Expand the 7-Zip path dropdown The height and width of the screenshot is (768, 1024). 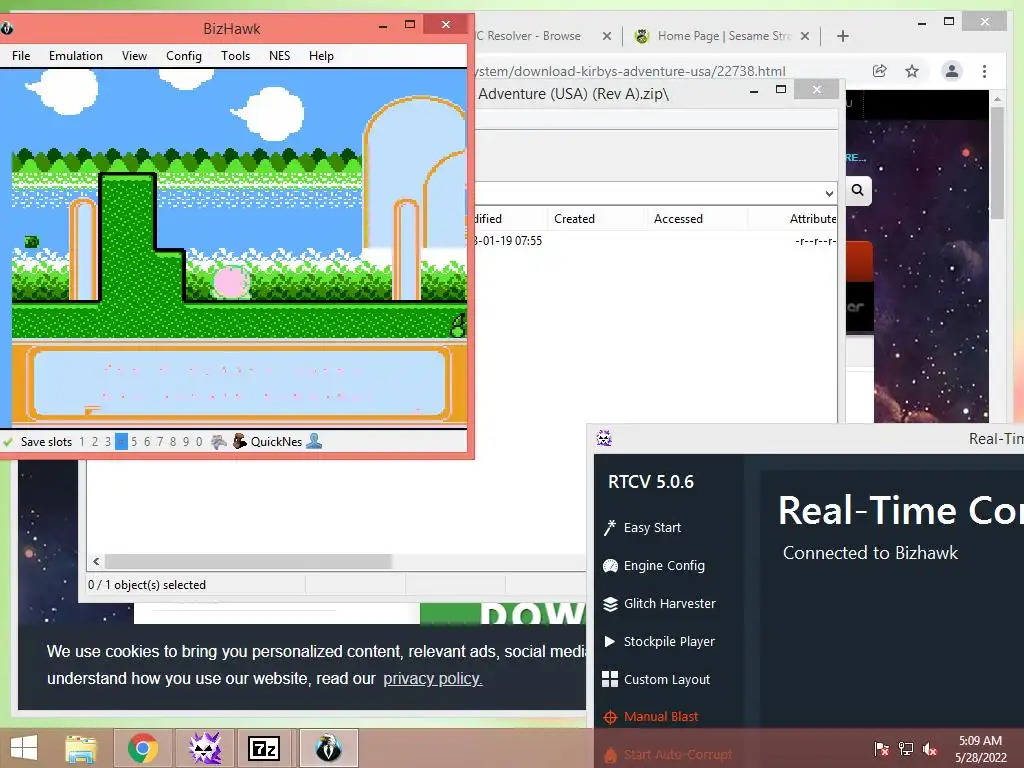[x=829, y=193]
